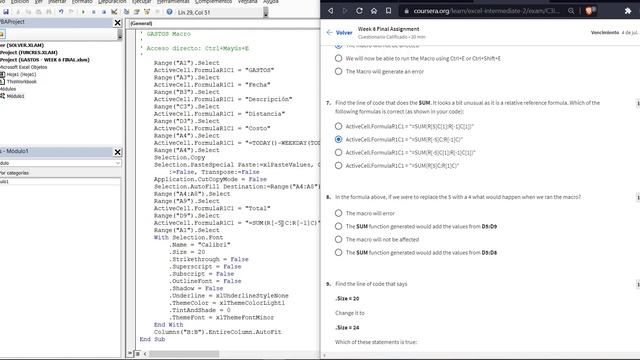Toggle Design Mode icon in the VBA toolbar
Image resolution: width=640 pixels, height=360 pixels.
(x=114, y=12)
